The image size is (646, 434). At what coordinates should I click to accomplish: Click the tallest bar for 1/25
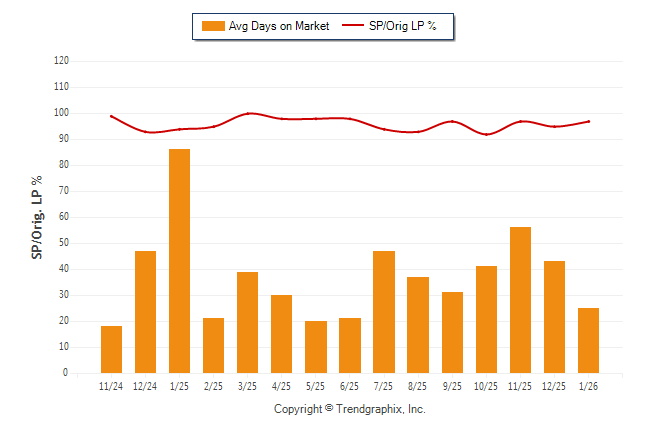point(180,261)
